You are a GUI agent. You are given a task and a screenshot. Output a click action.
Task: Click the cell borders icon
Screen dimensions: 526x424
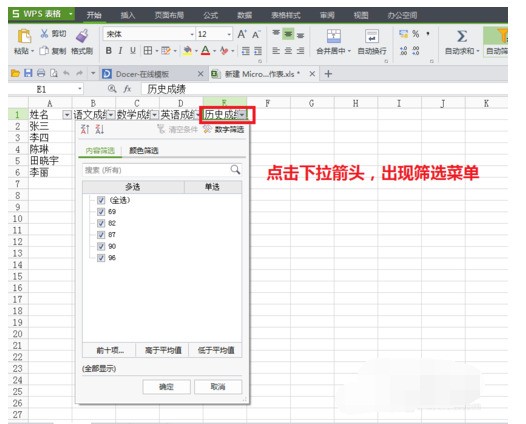pos(148,51)
